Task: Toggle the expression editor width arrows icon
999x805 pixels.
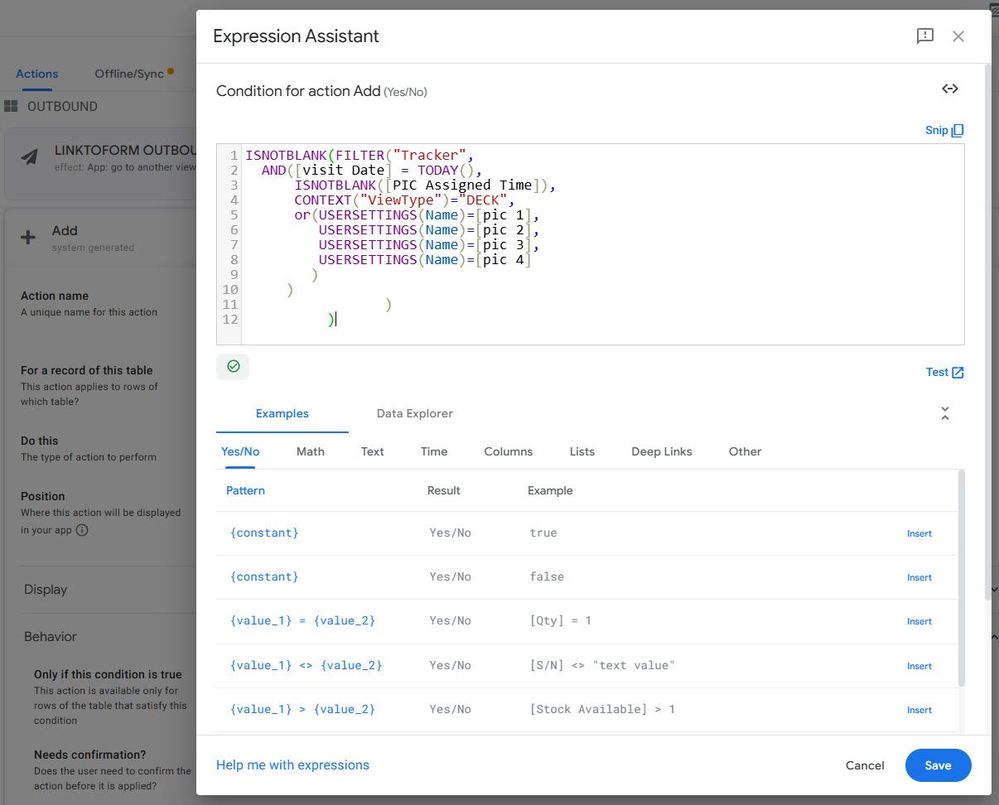Action: (x=950, y=89)
